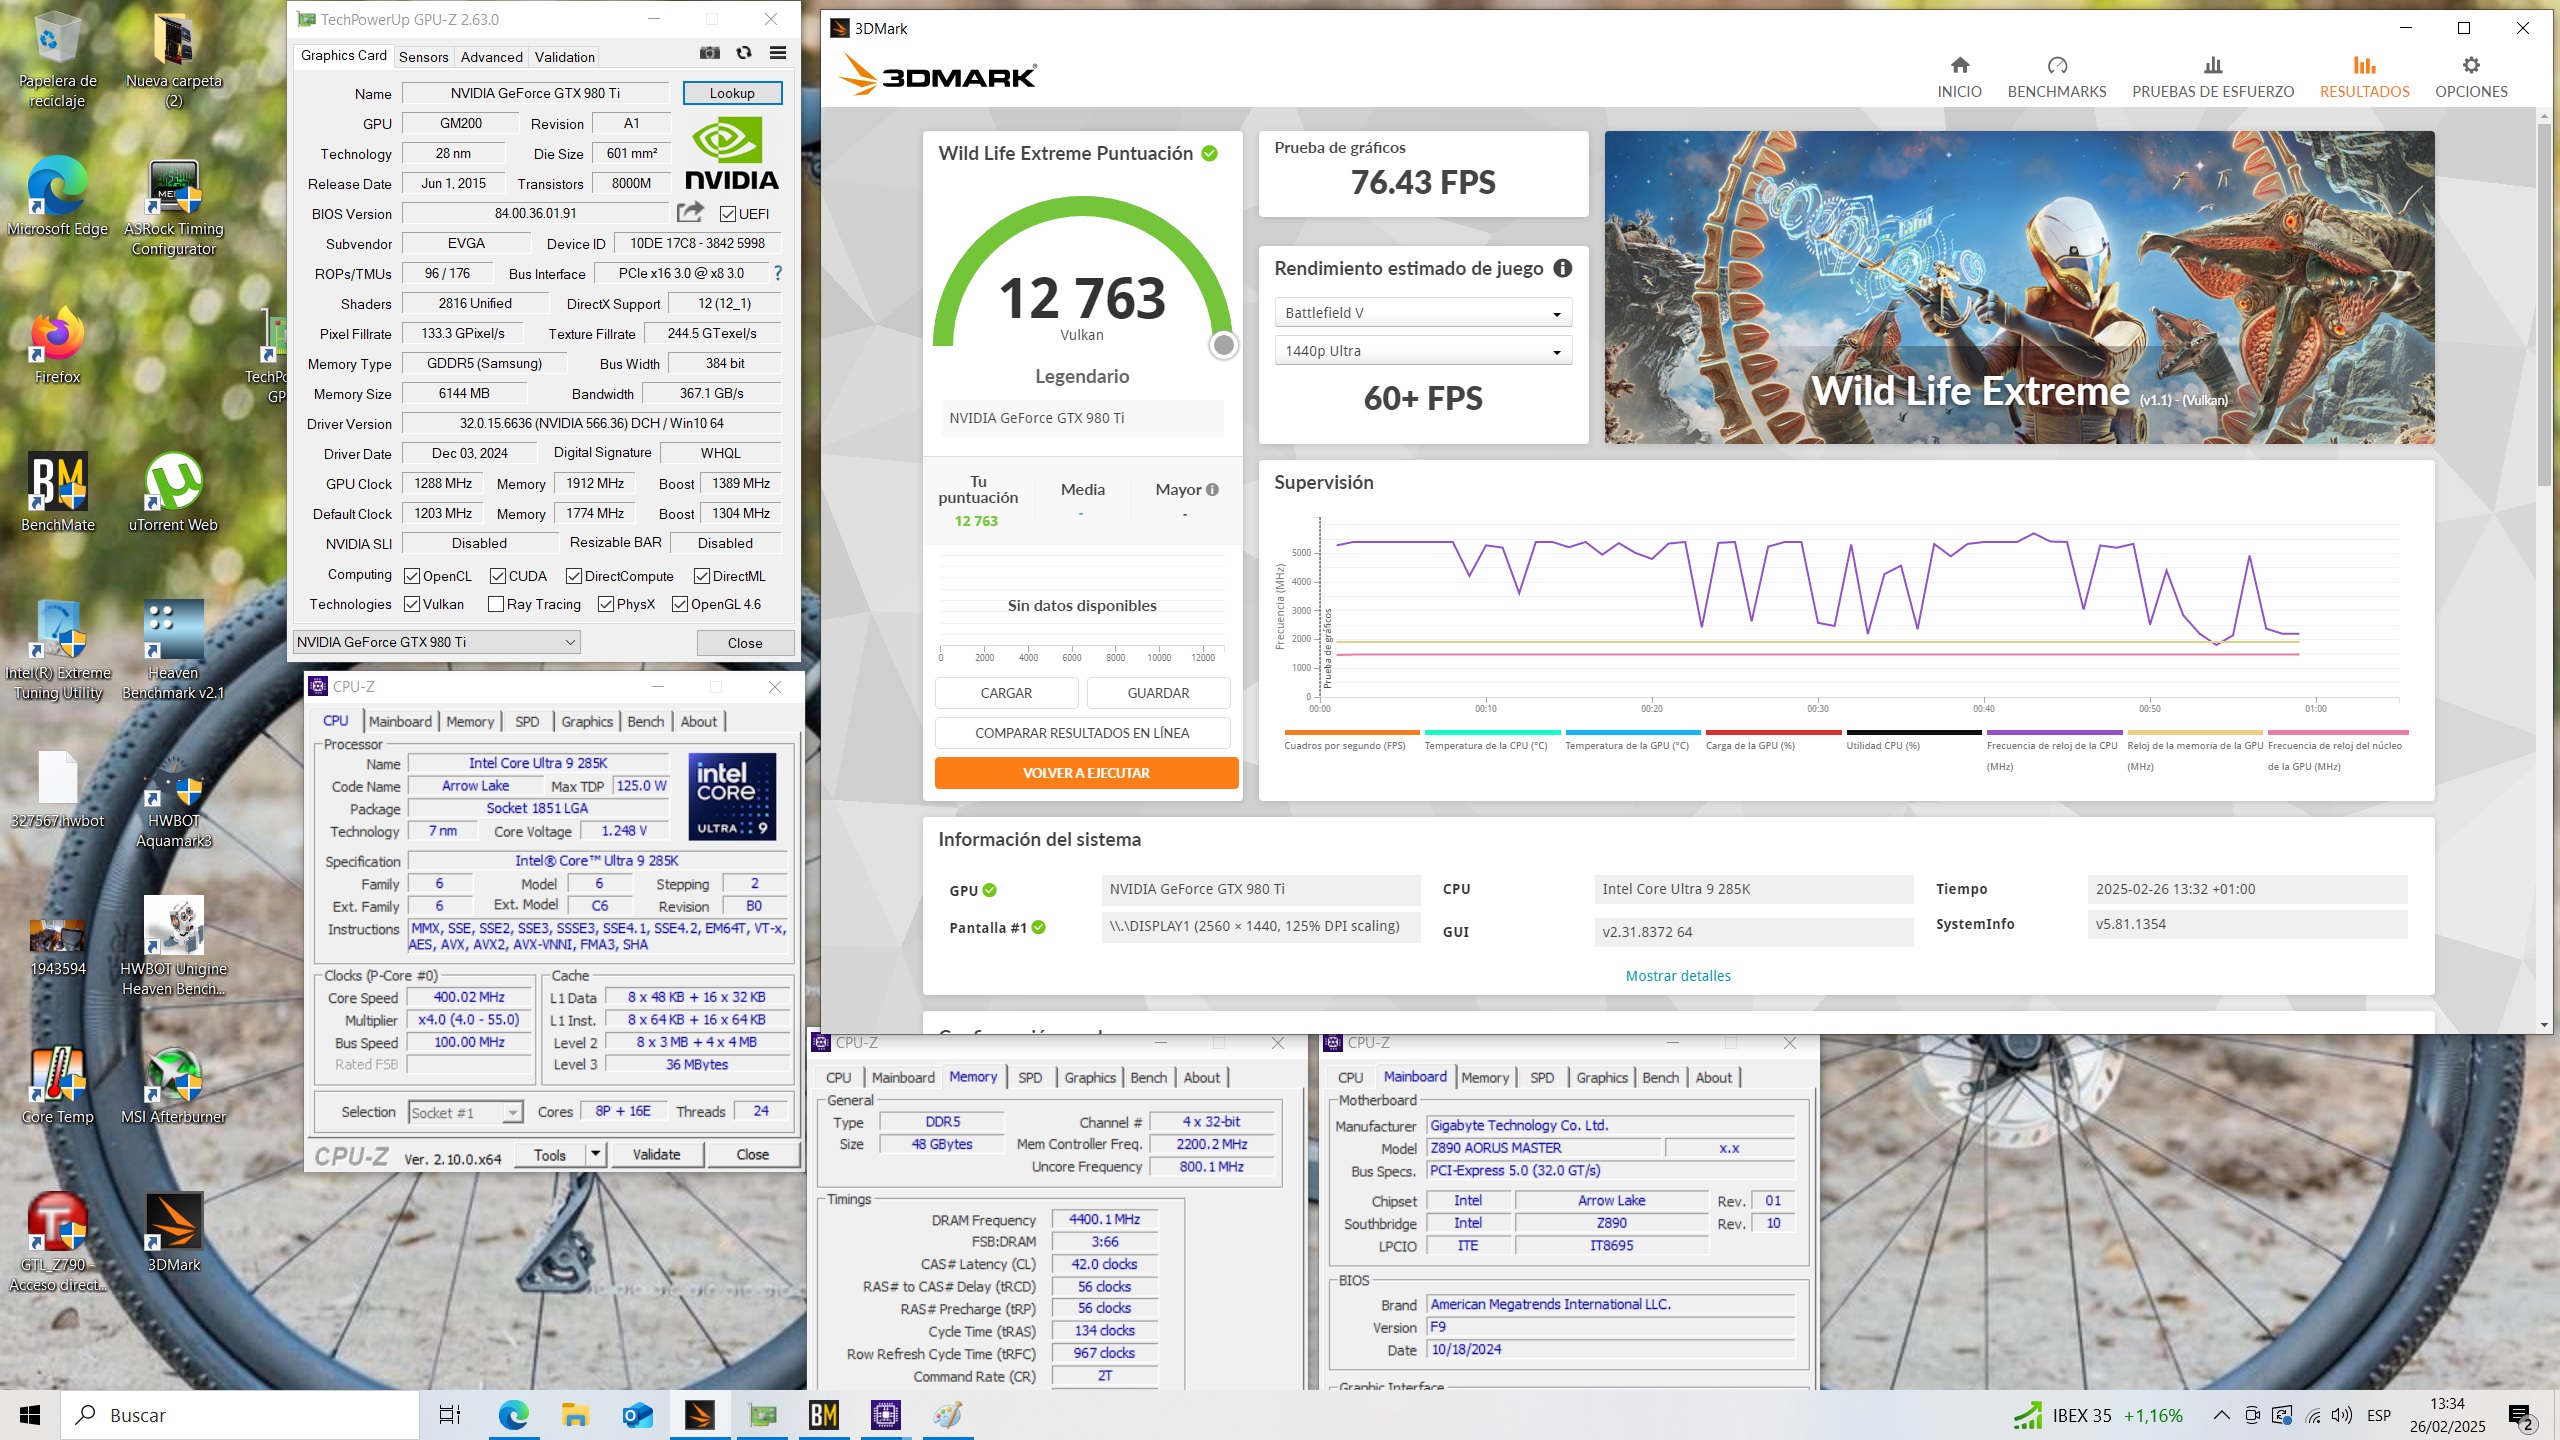Click Validate button in CPU-Z
The image size is (2560, 1440).
(x=656, y=1154)
